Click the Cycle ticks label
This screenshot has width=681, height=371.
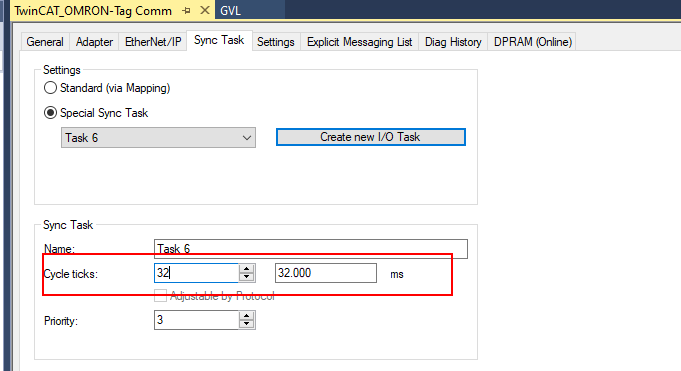(x=71, y=274)
